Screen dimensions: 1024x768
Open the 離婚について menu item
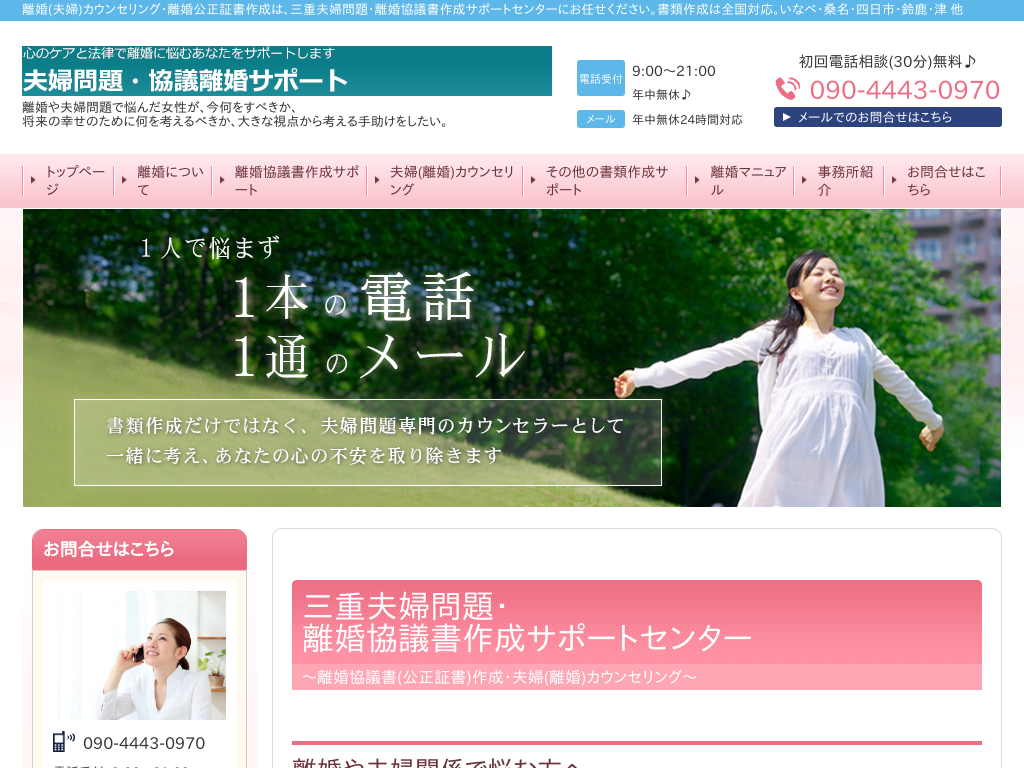(x=163, y=180)
